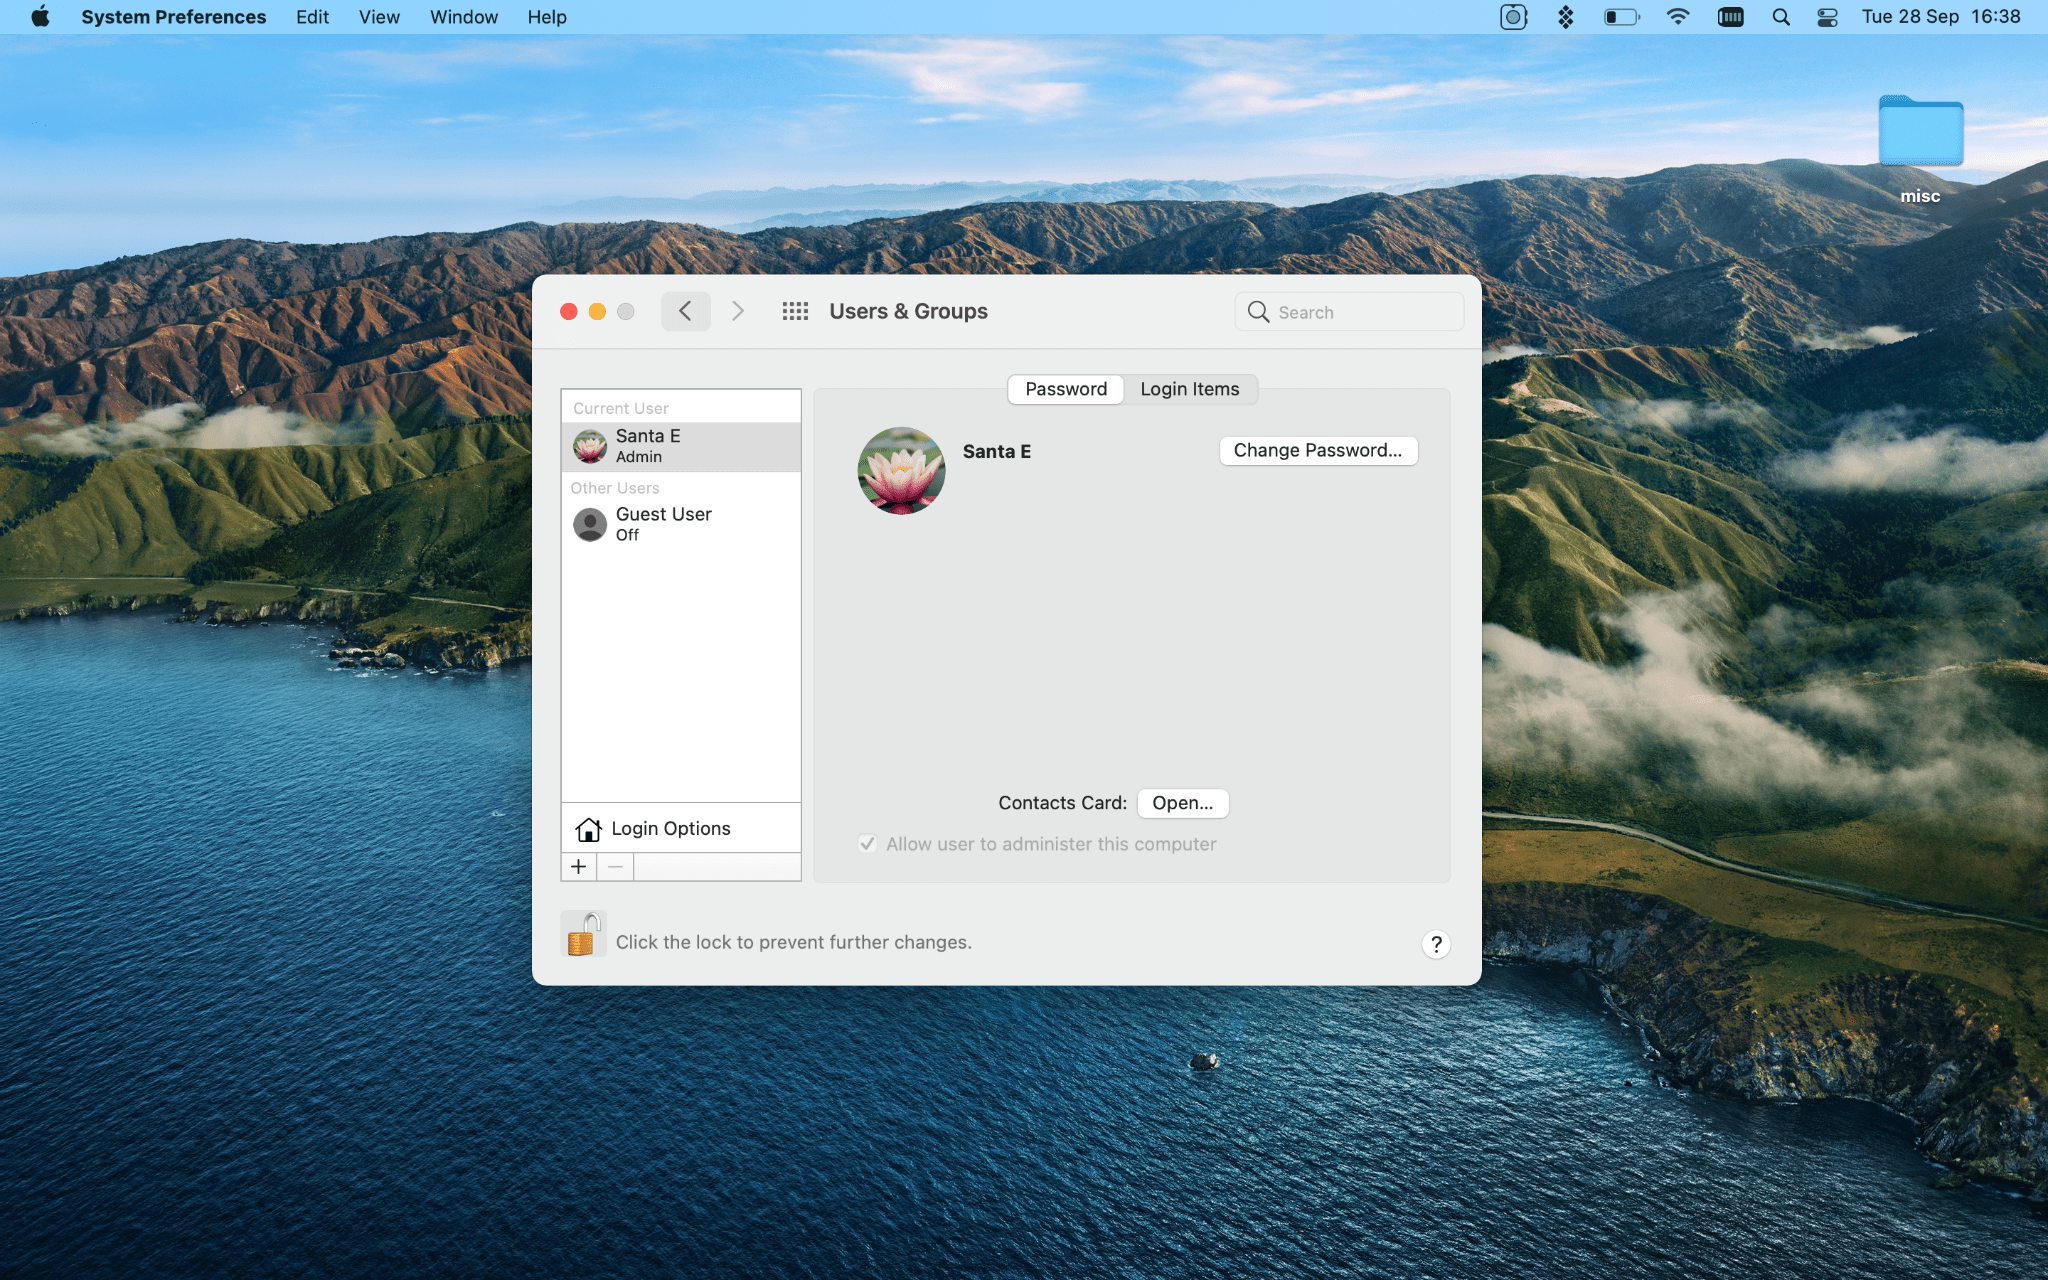Image resolution: width=2048 pixels, height=1280 pixels.
Task: Open the Show All preferences grid icon
Action: (795, 311)
